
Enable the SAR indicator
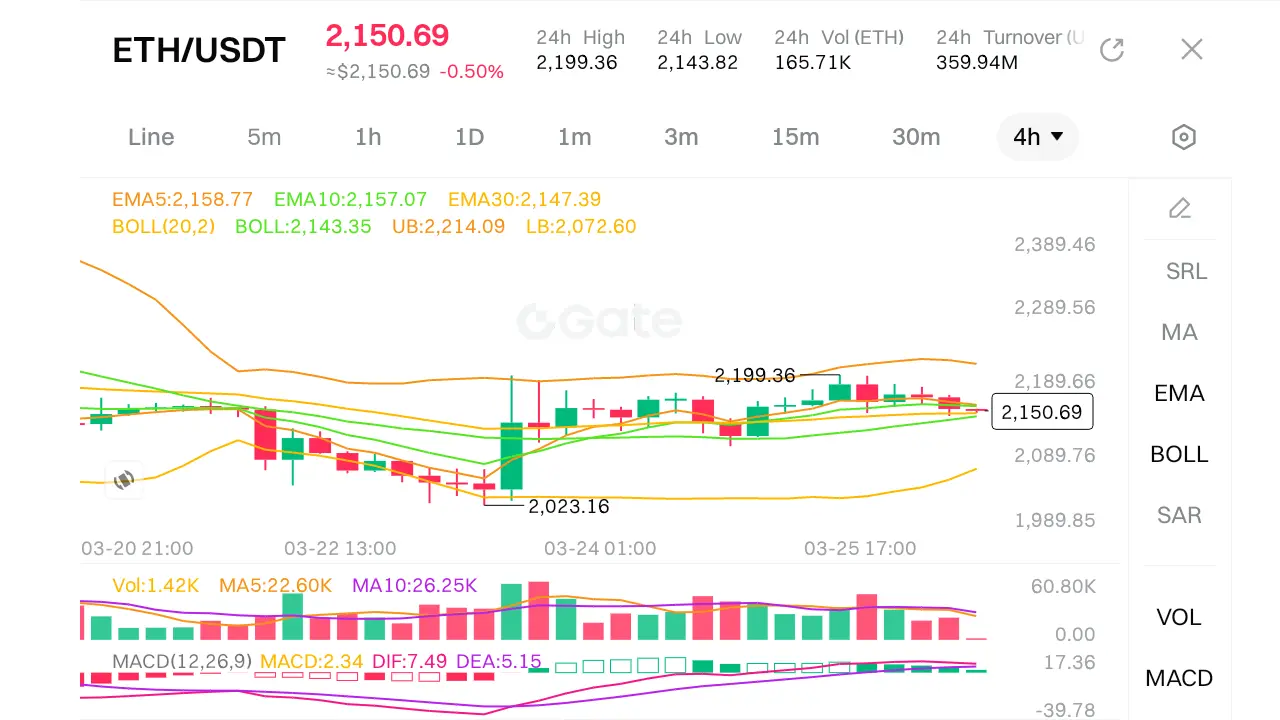(1180, 515)
